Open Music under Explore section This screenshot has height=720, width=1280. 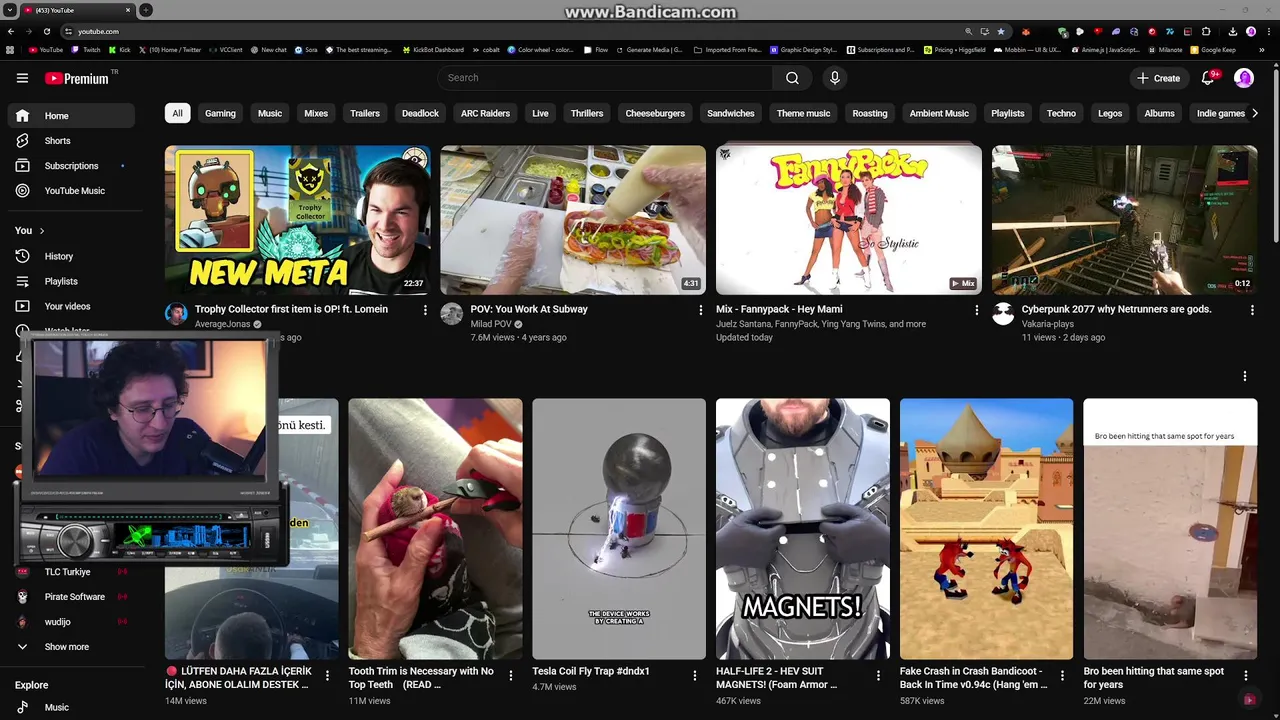click(71, 707)
